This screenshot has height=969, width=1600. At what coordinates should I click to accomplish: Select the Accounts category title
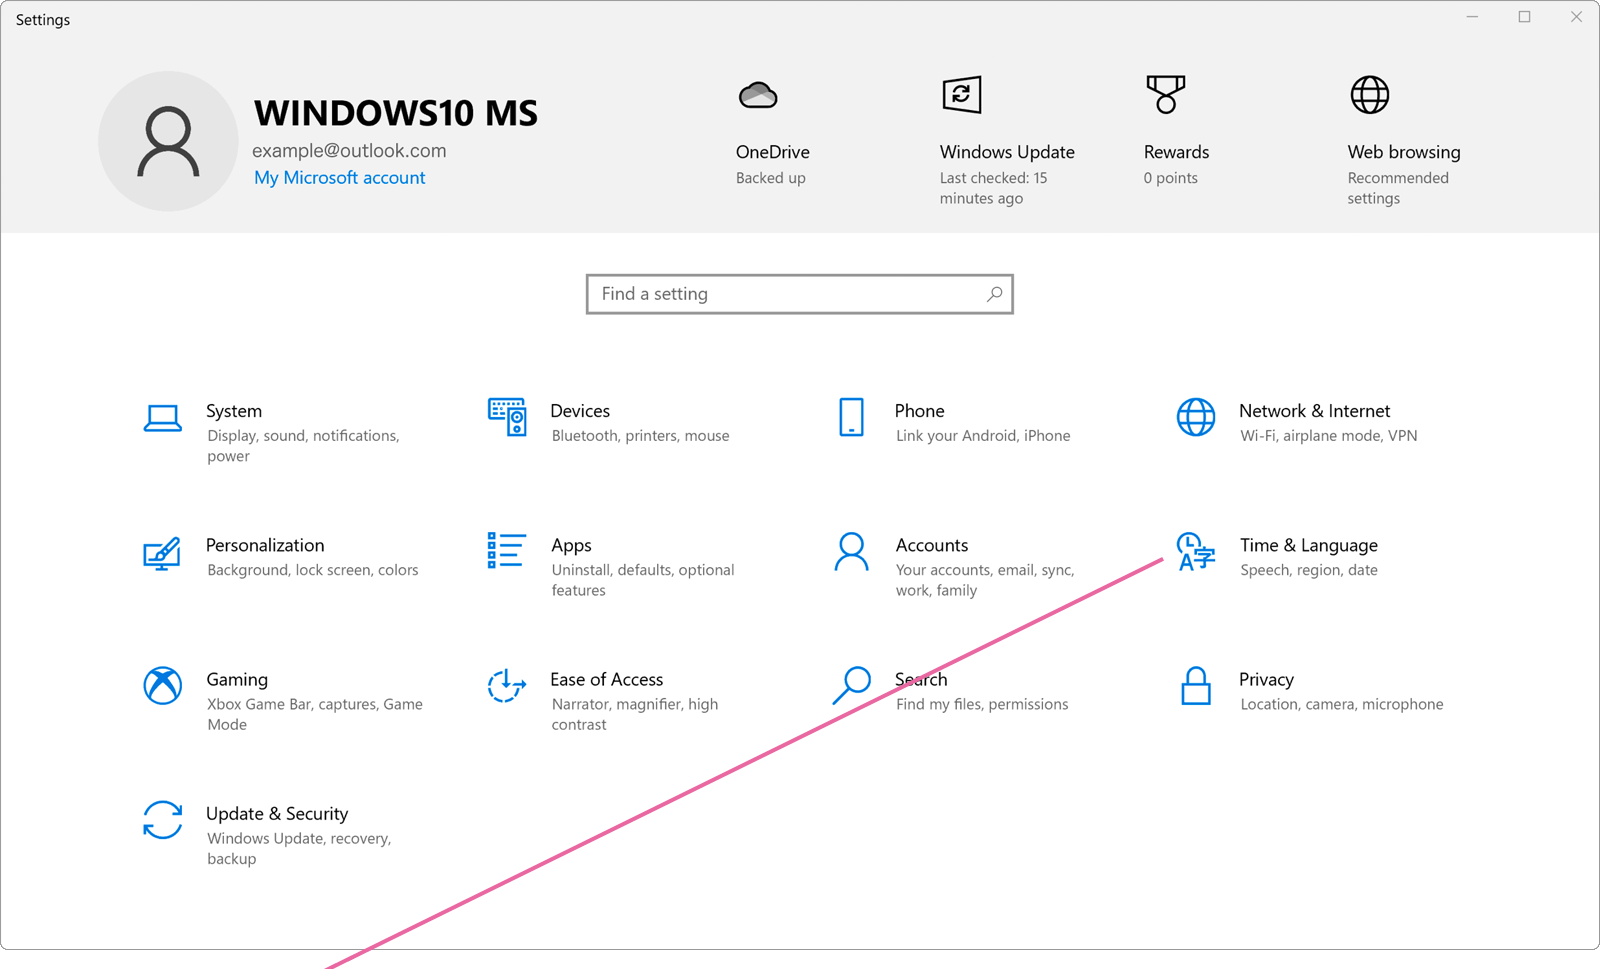[932, 545]
